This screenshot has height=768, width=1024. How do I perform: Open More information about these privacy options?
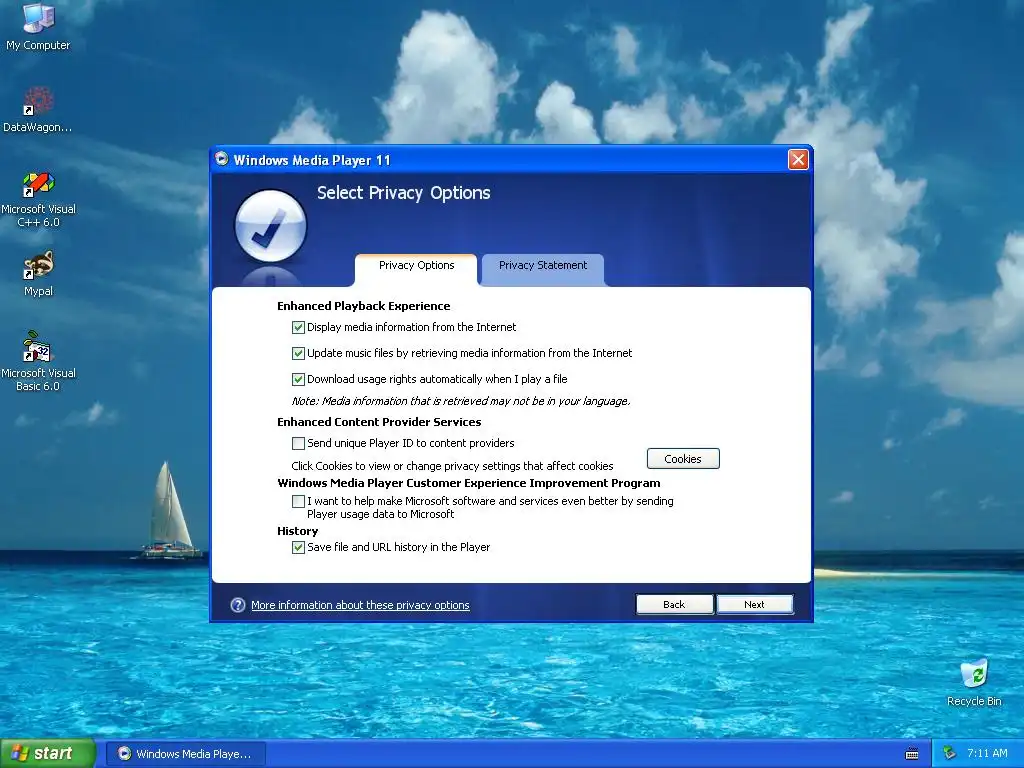tap(360, 605)
